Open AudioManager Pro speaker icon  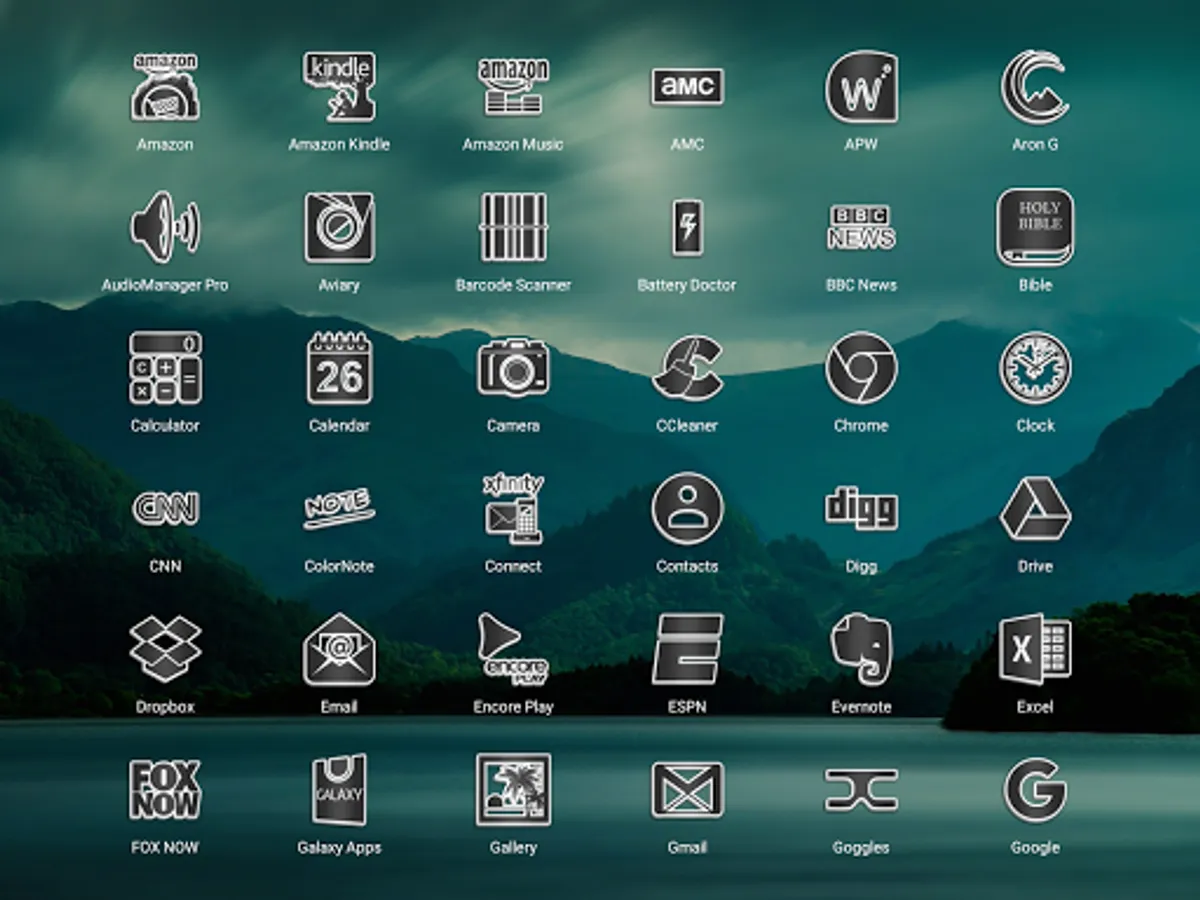(x=165, y=227)
